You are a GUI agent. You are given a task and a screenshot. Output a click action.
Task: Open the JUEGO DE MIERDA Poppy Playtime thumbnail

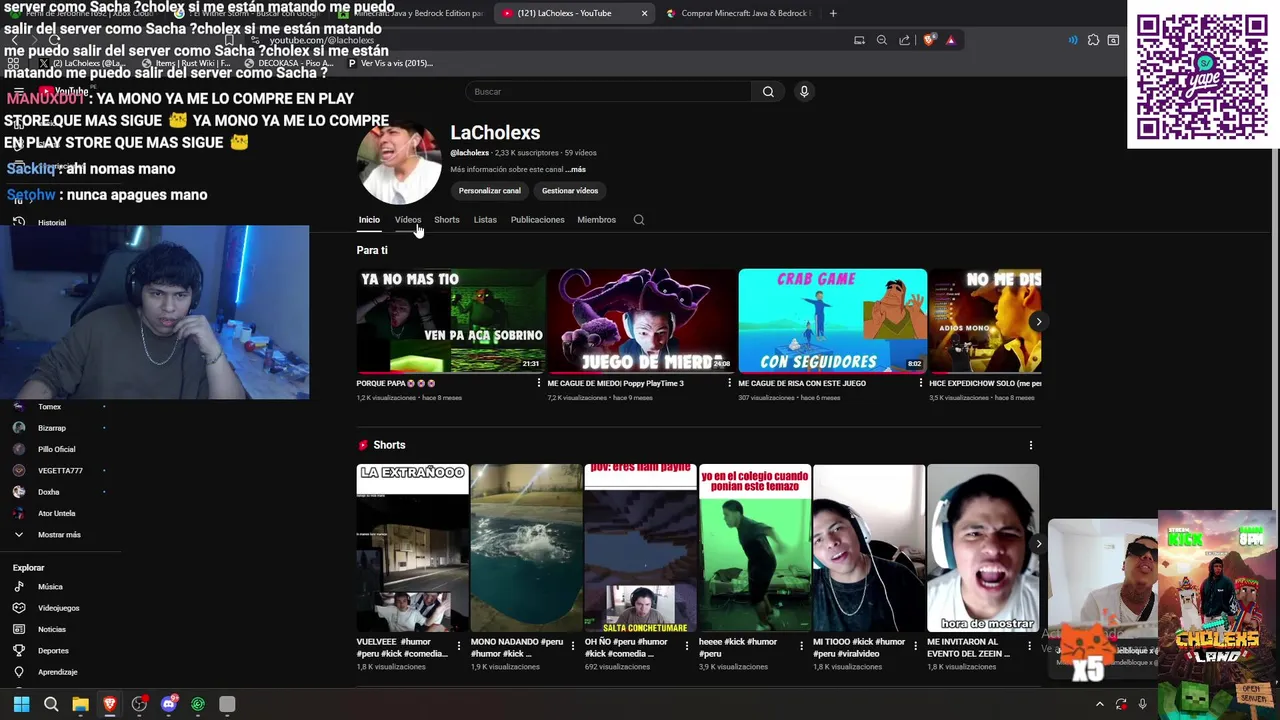pos(642,321)
